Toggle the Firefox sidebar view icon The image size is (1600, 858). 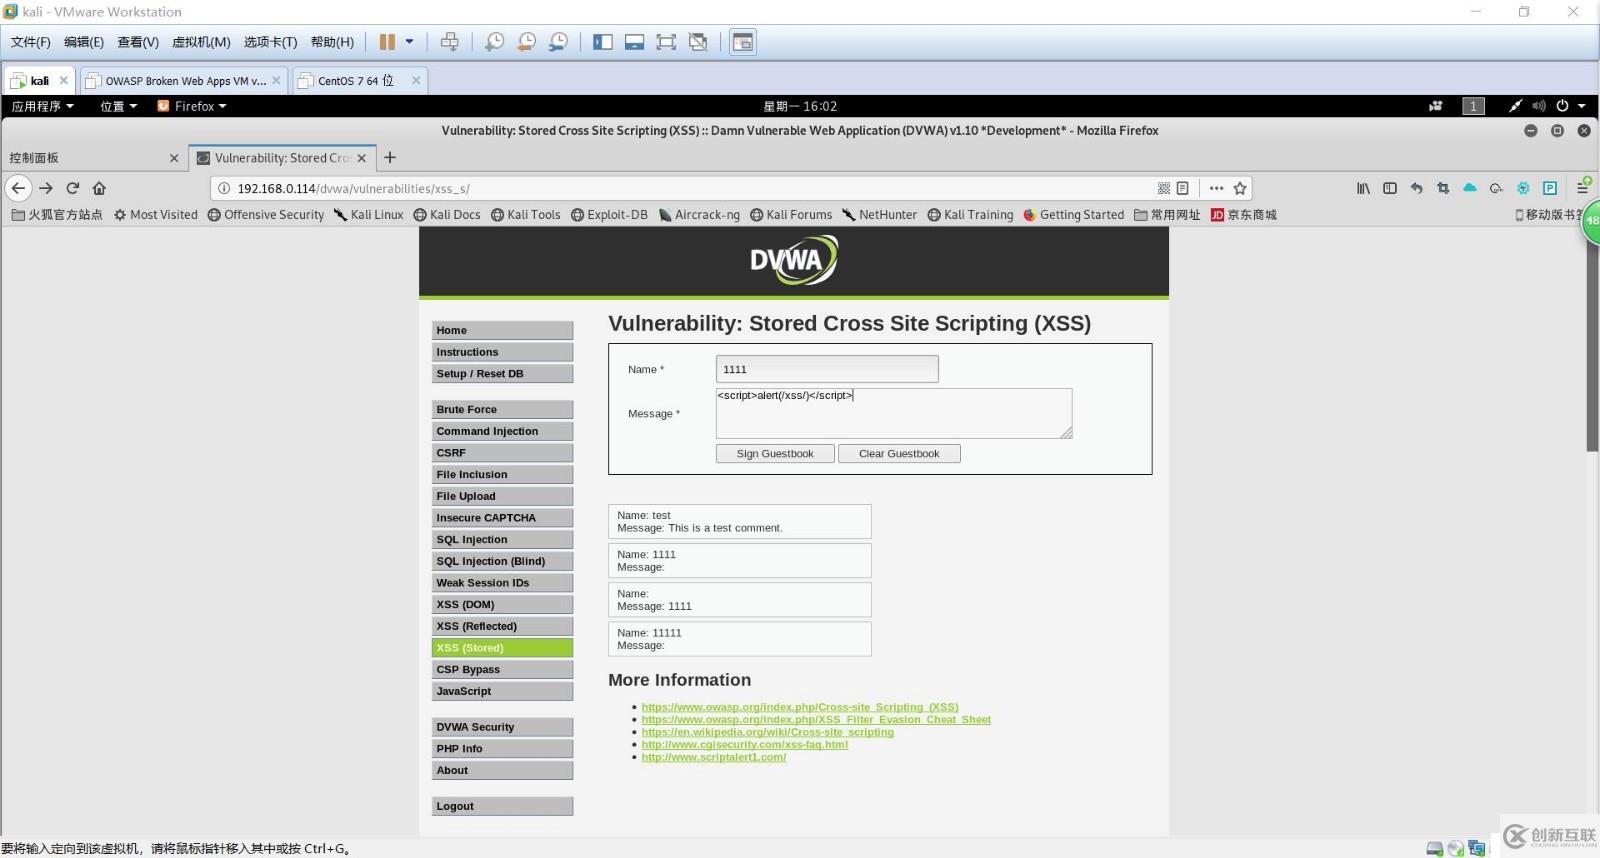point(1390,188)
